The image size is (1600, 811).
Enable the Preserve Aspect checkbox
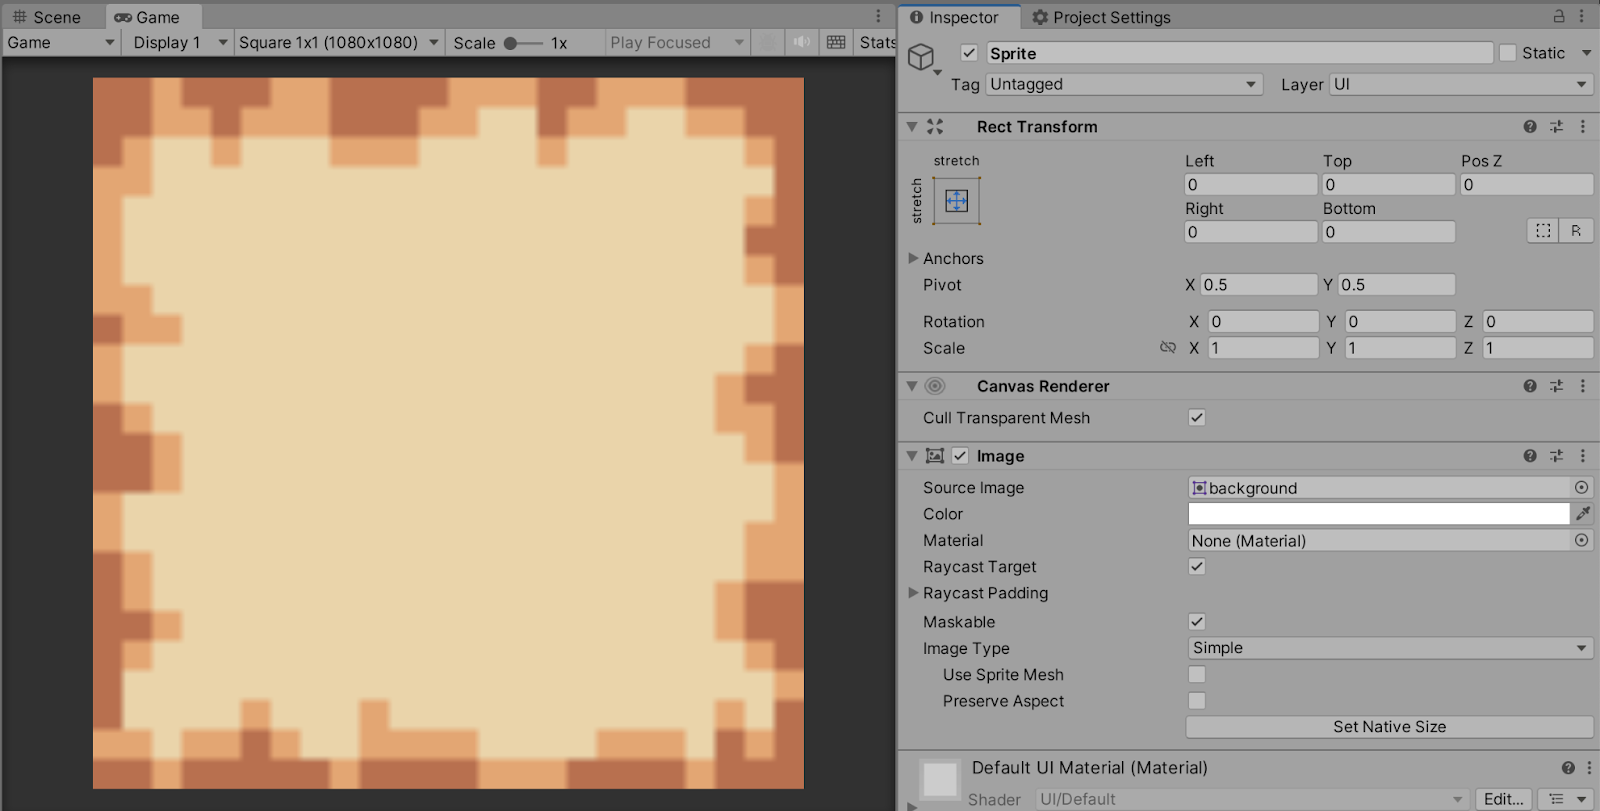pyautogui.click(x=1197, y=701)
